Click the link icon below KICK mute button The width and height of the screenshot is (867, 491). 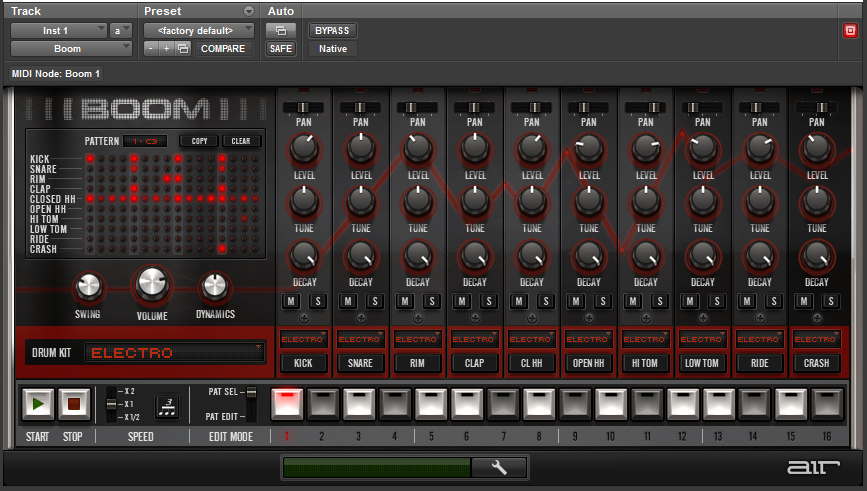coord(304,318)
